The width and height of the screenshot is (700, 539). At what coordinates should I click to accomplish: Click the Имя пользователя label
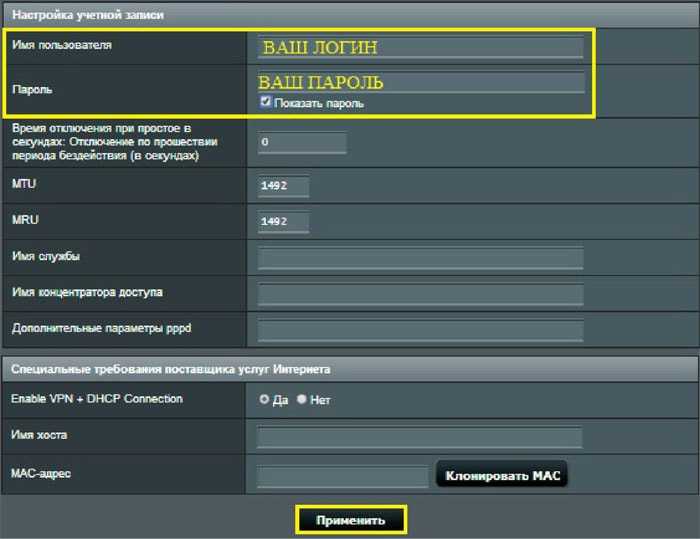click(x=62, y=45)
